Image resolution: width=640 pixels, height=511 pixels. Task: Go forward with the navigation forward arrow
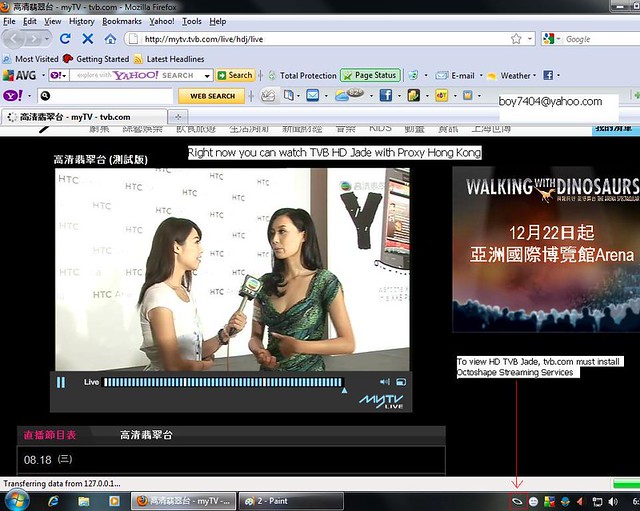pyautogui.click(x=34, y=39)
